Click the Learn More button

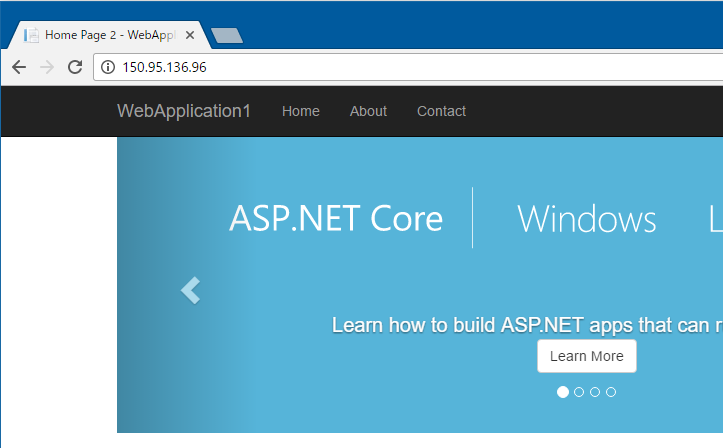587,356
